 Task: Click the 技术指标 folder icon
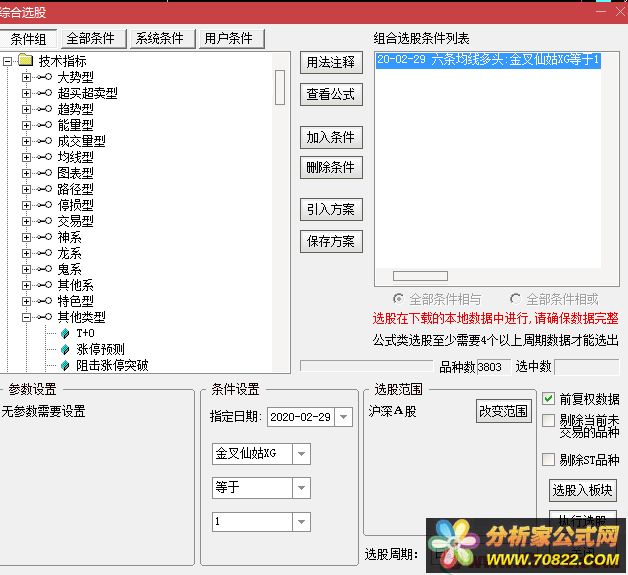(26, 61)
